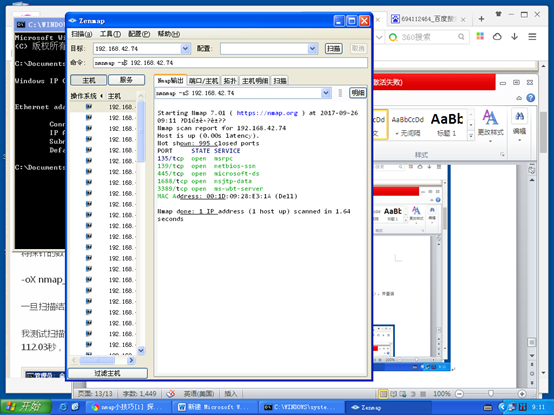Switch to the rightmost 扫描 tab
Screen dimensions: 554x415
click(280, 81)
